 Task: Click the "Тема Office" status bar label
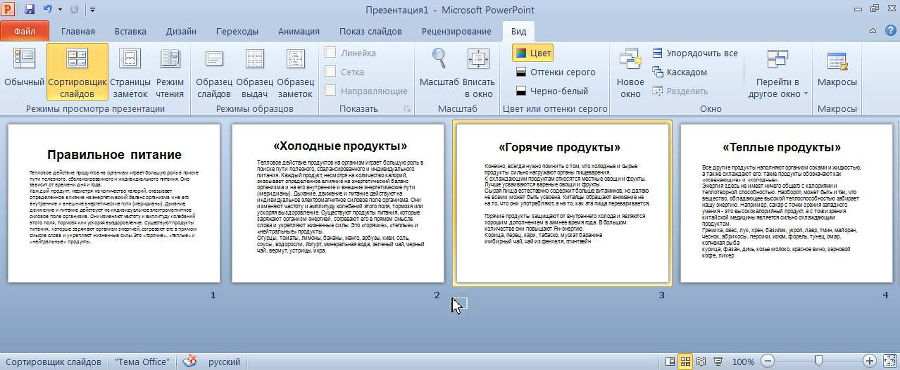142,362
